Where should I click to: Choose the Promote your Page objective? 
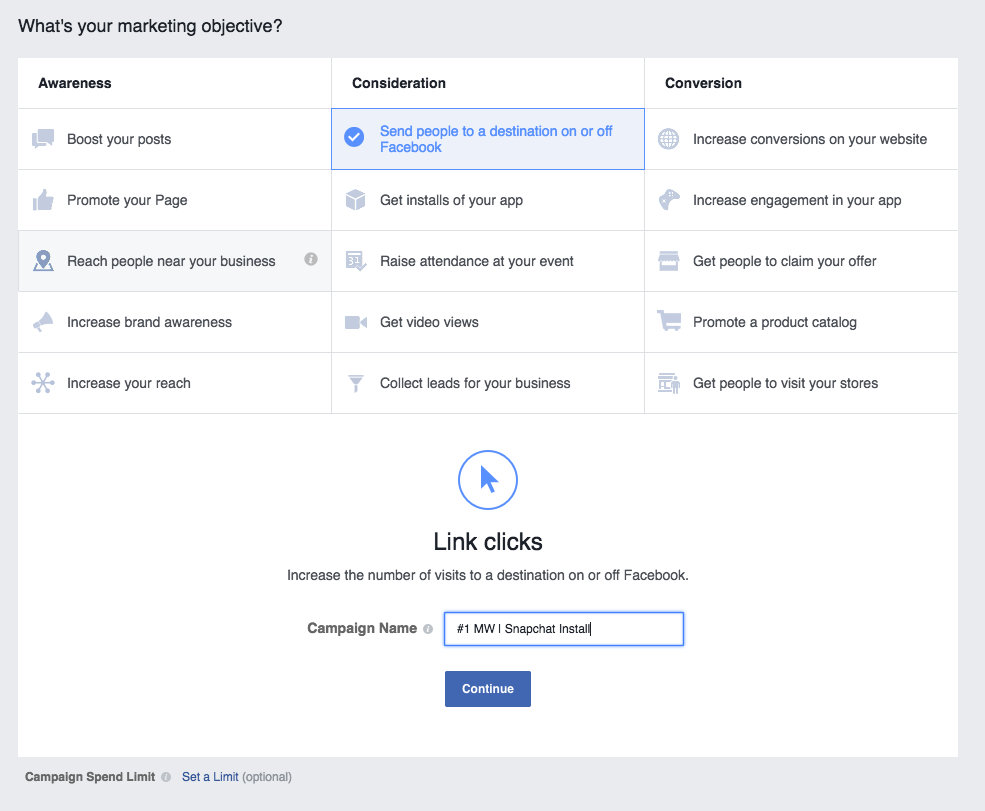tap(175, 200)
